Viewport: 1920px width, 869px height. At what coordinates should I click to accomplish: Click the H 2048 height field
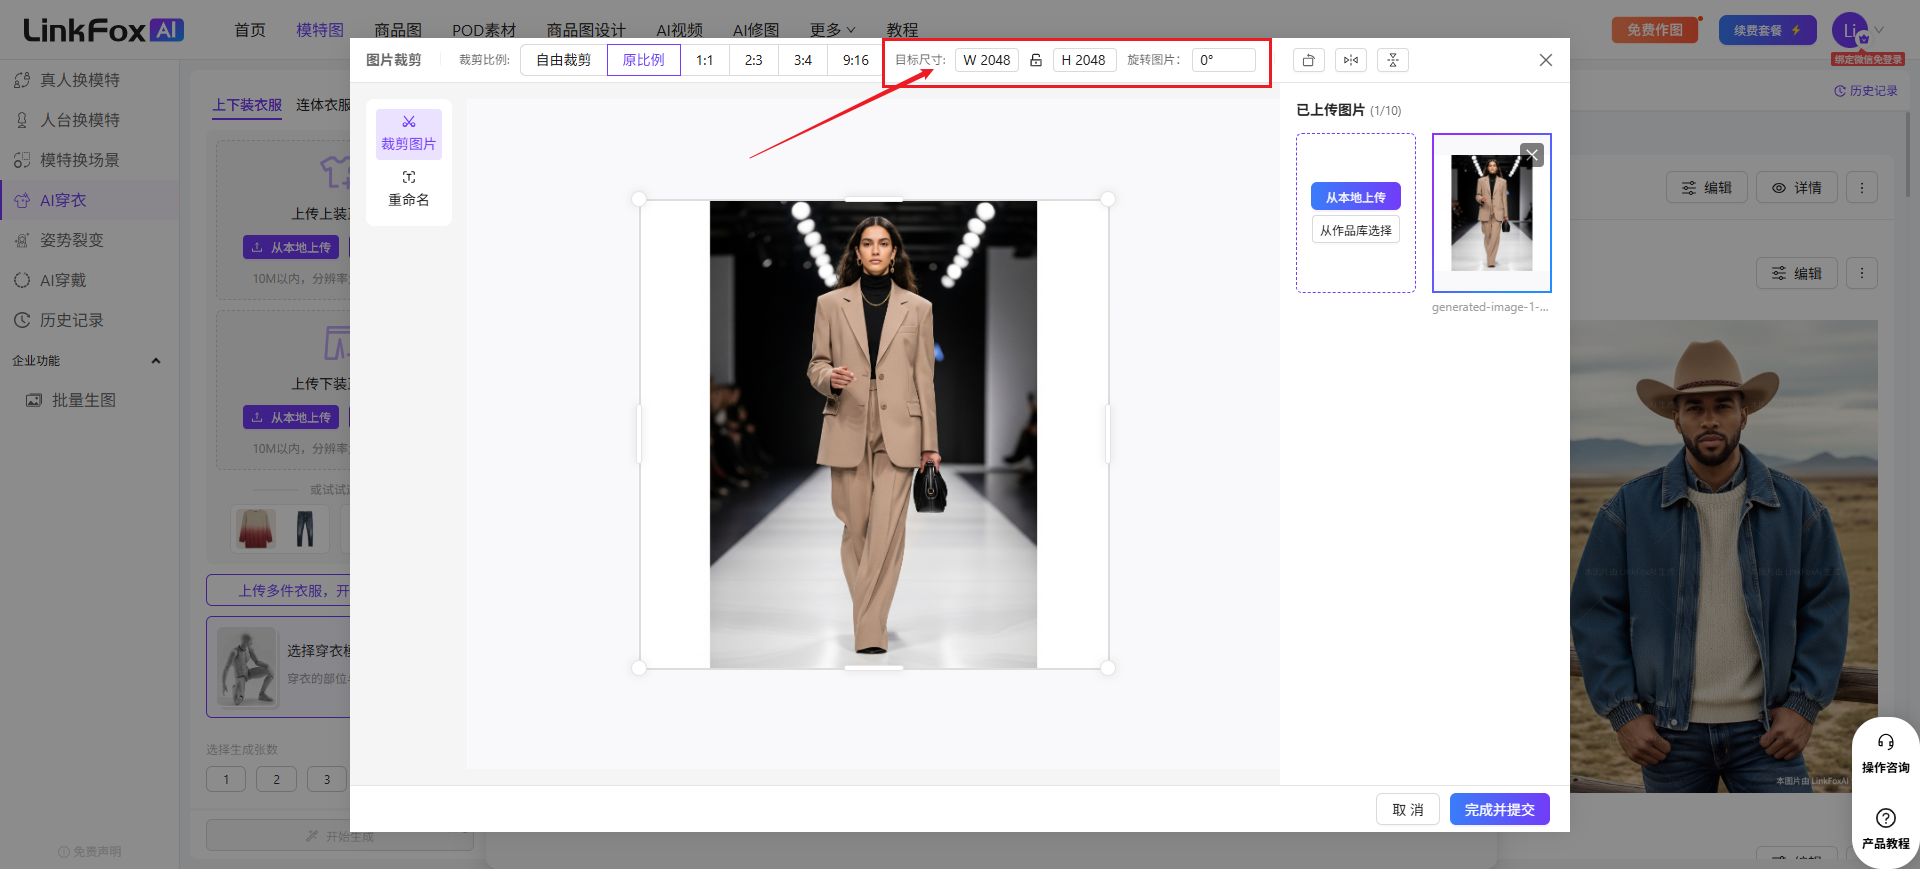tap(1084, 60)
